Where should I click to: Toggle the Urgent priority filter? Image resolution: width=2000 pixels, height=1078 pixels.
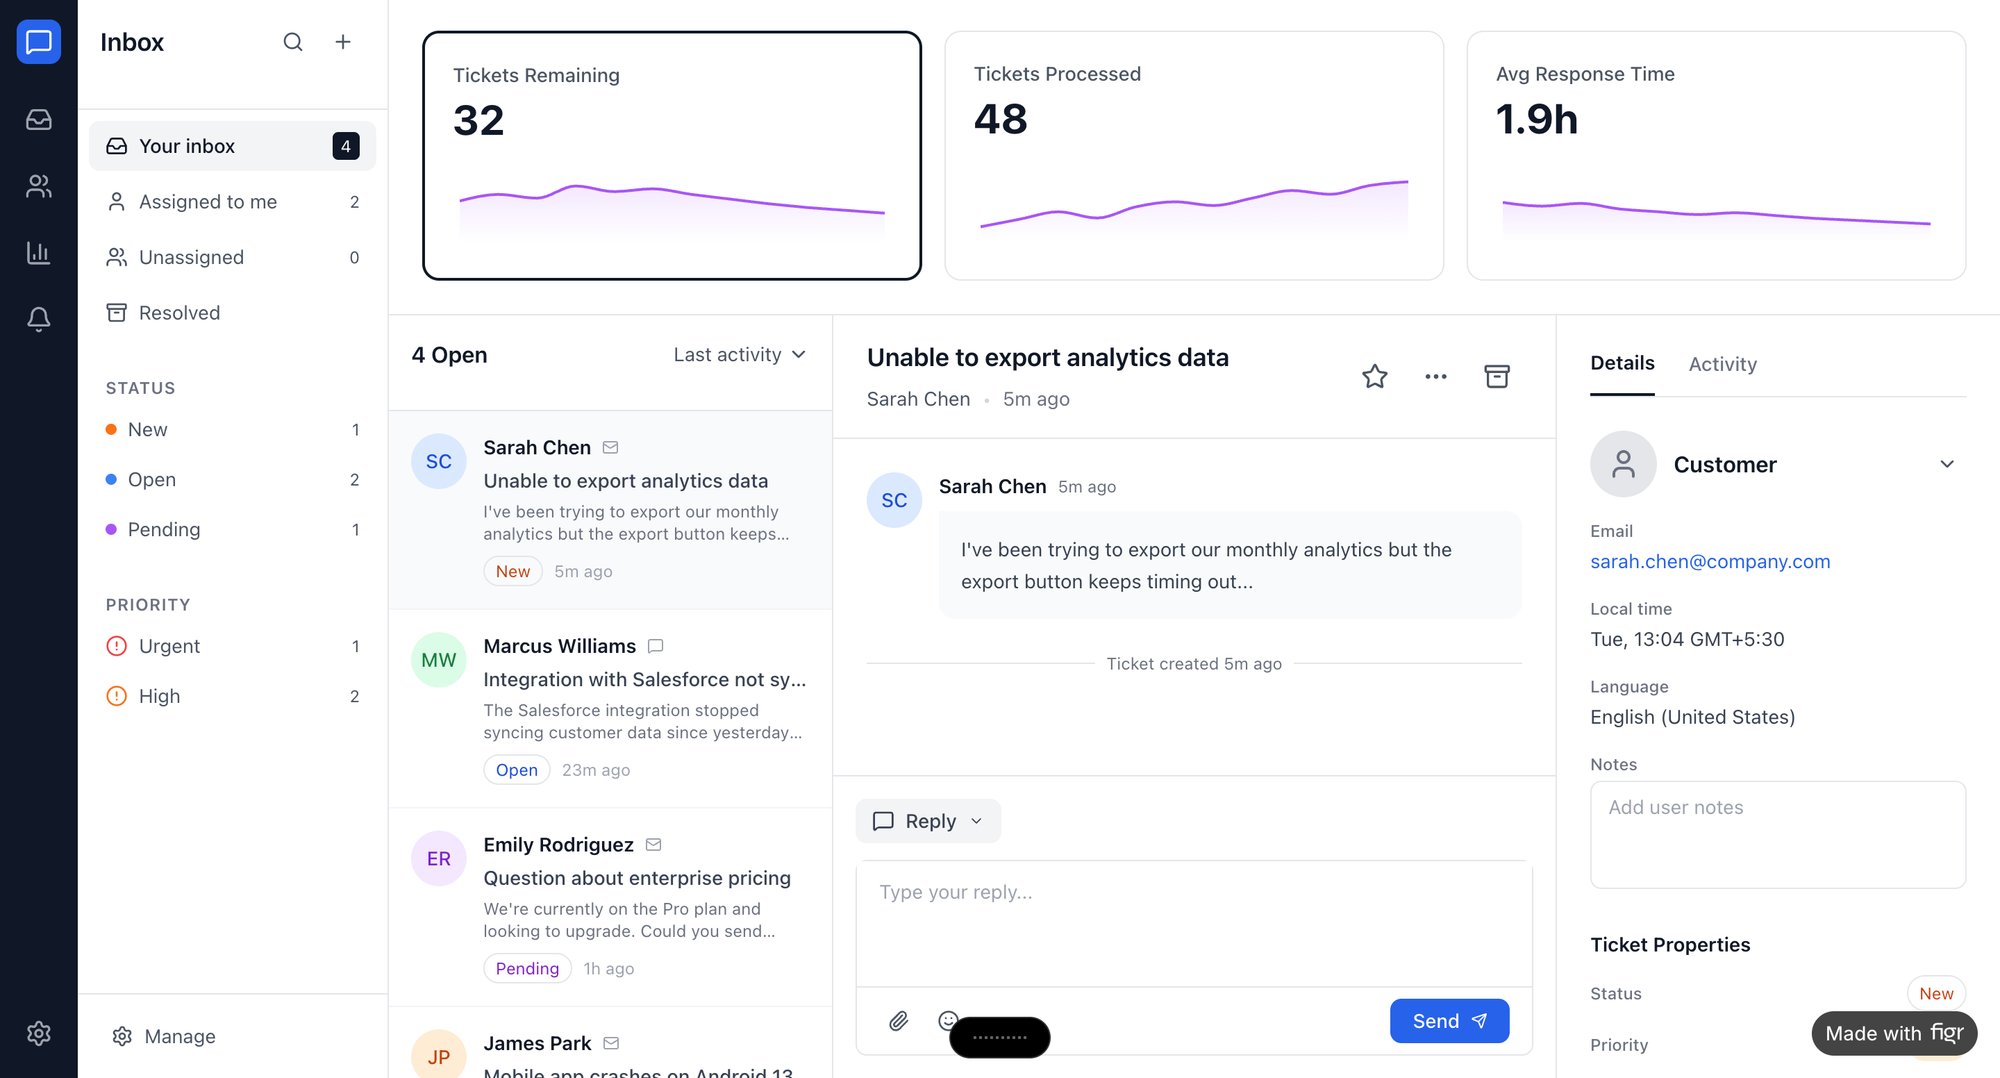click(x=169, y=646)
